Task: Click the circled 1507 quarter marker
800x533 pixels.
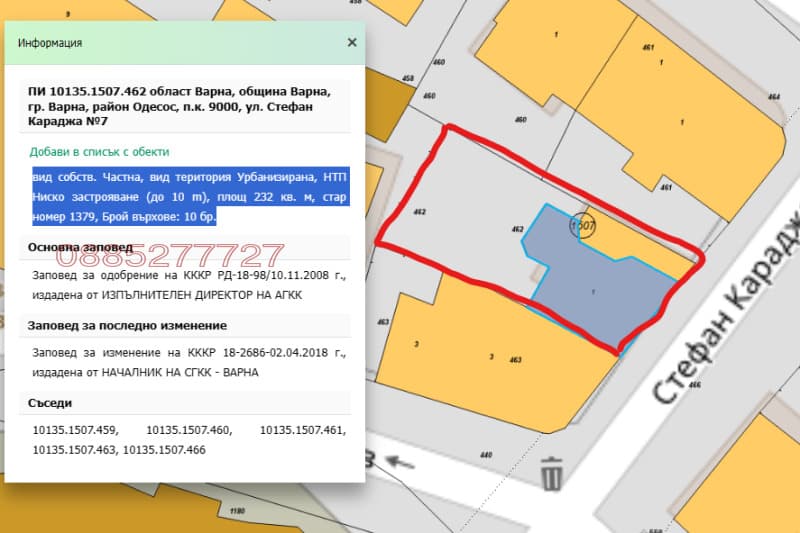Action: coord(582,226)
